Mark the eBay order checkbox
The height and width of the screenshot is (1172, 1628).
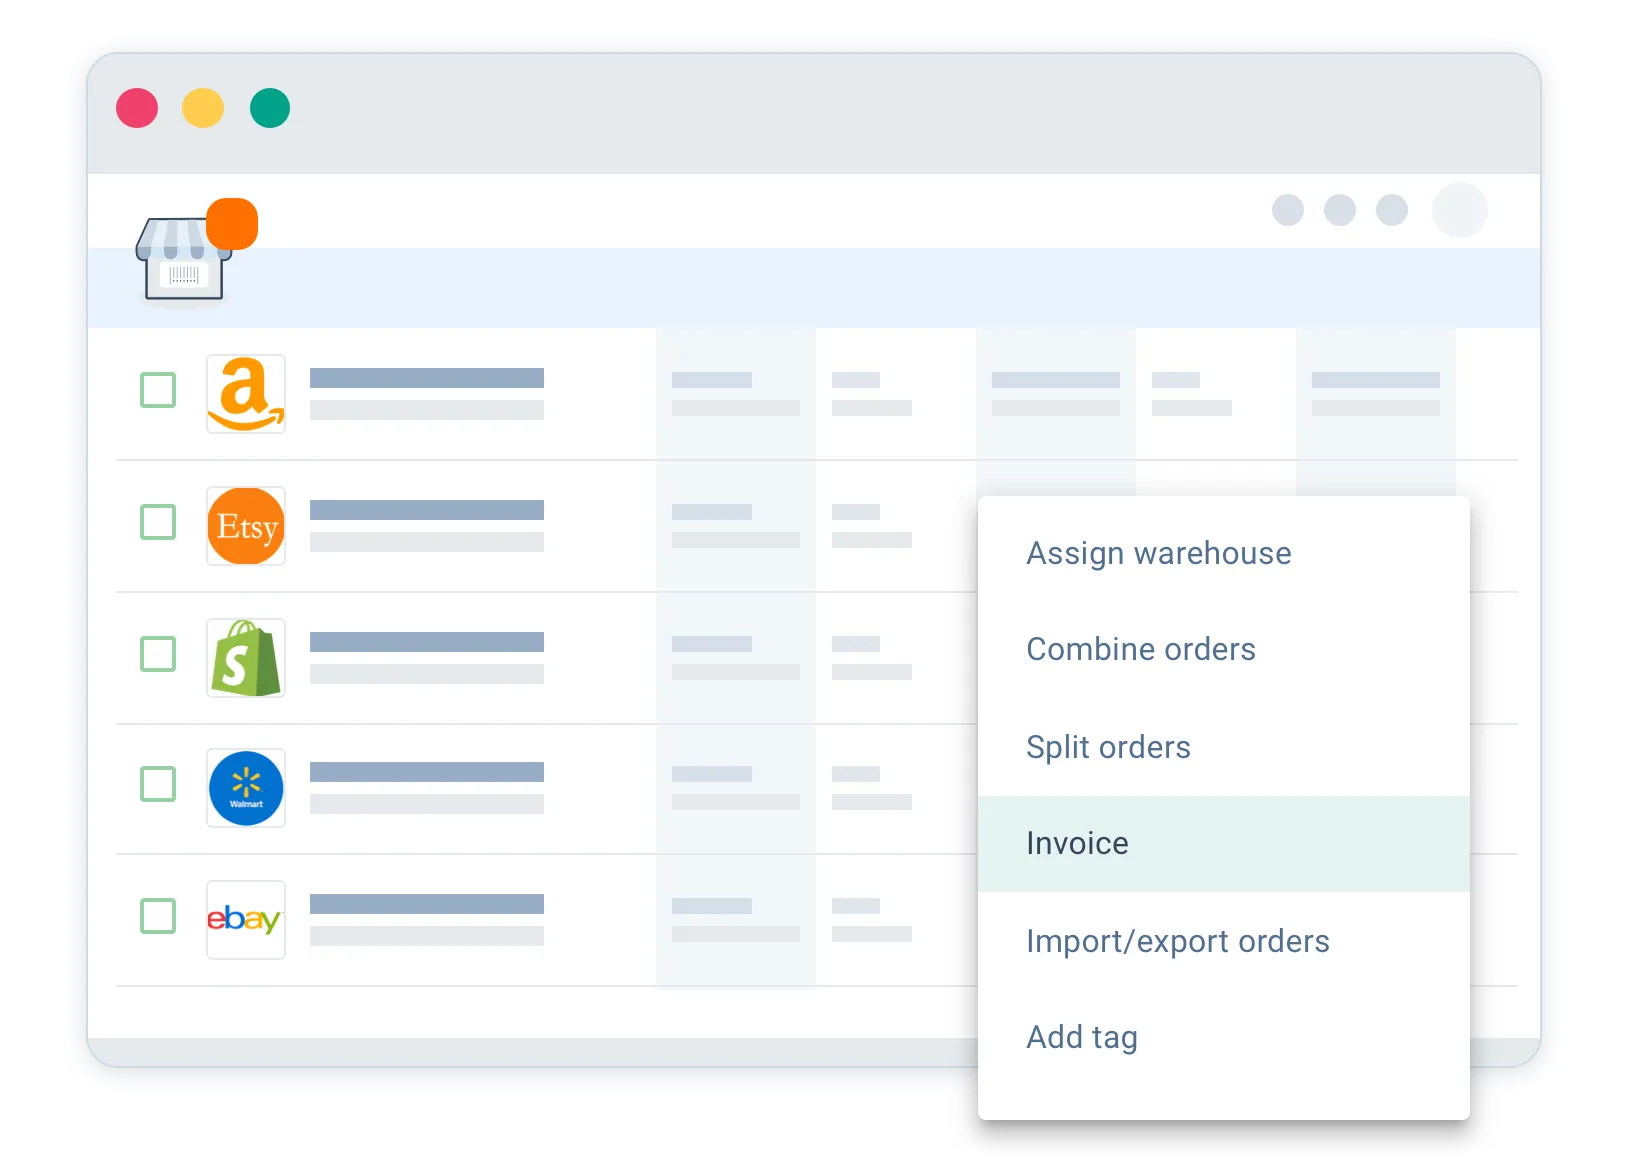pos(158,916)
